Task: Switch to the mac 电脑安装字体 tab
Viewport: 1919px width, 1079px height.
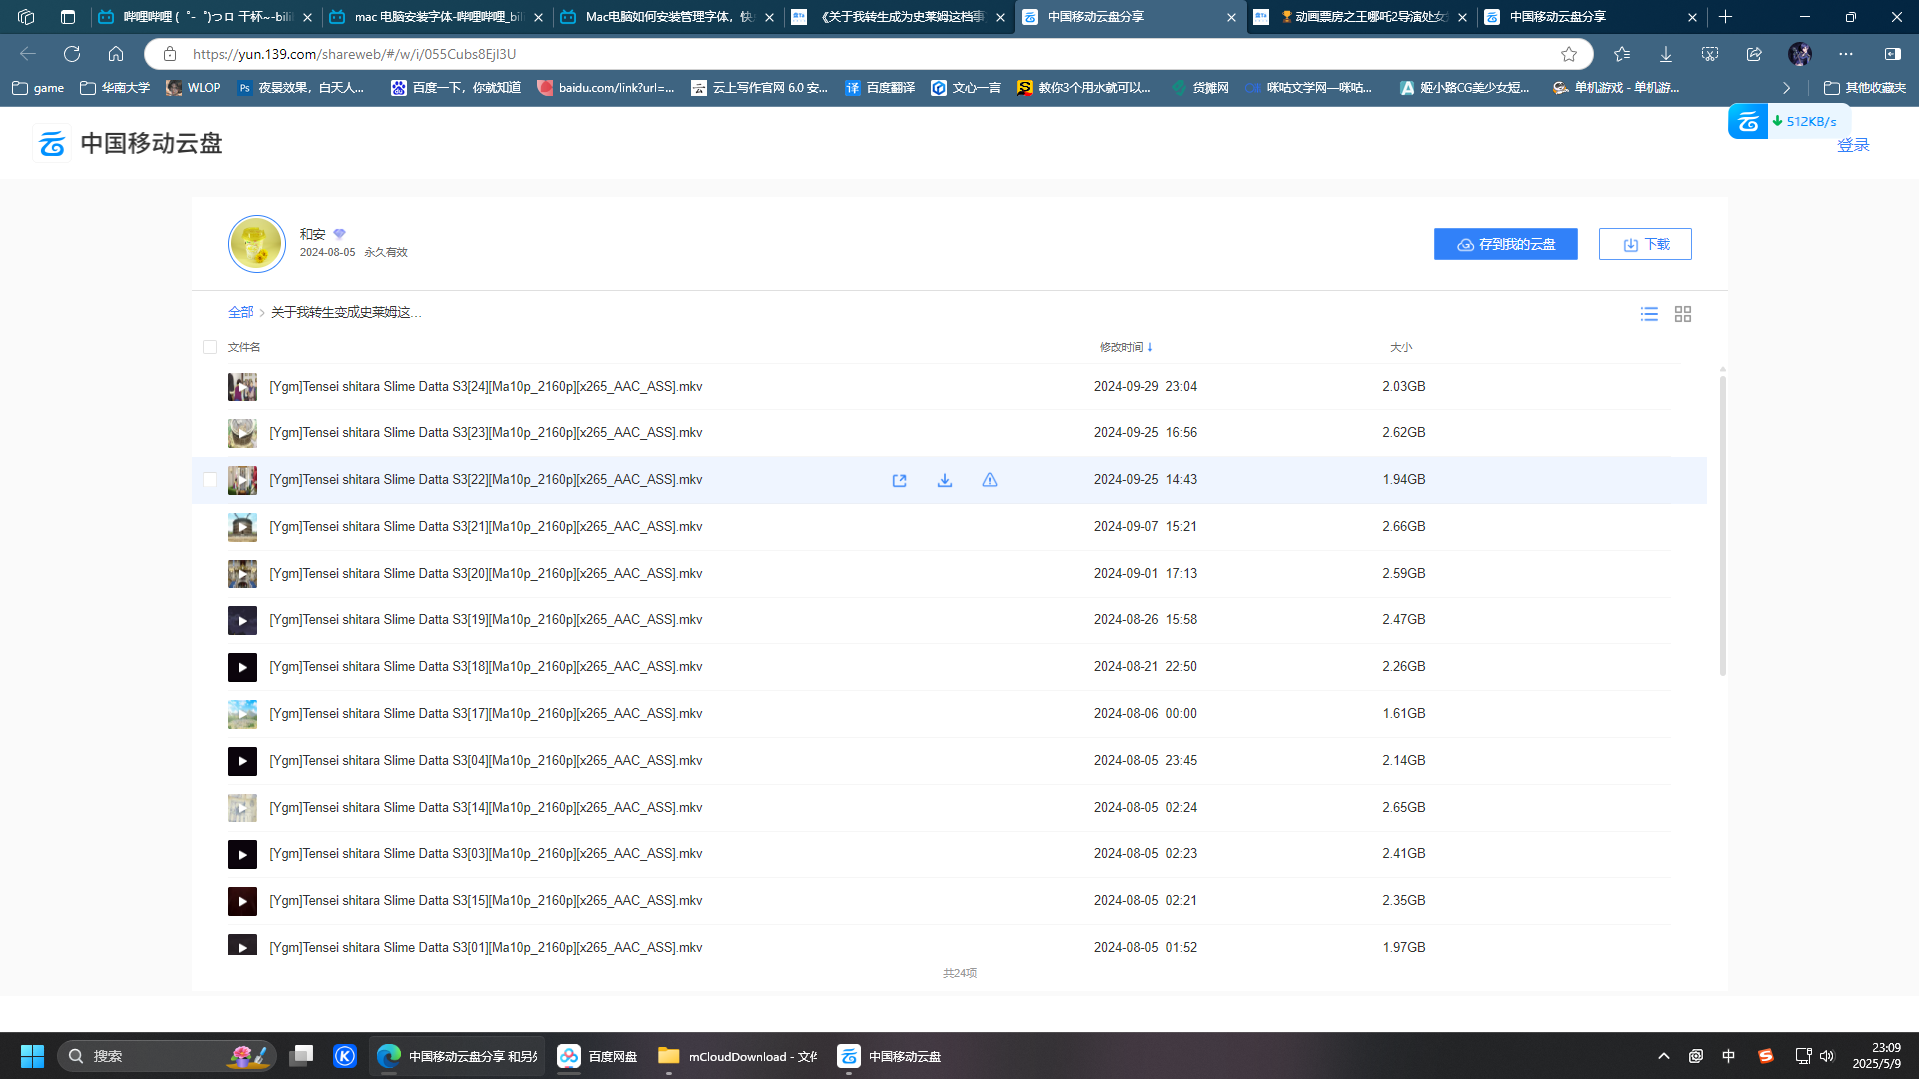Action: pyautogui.click(x=437, y=17)
